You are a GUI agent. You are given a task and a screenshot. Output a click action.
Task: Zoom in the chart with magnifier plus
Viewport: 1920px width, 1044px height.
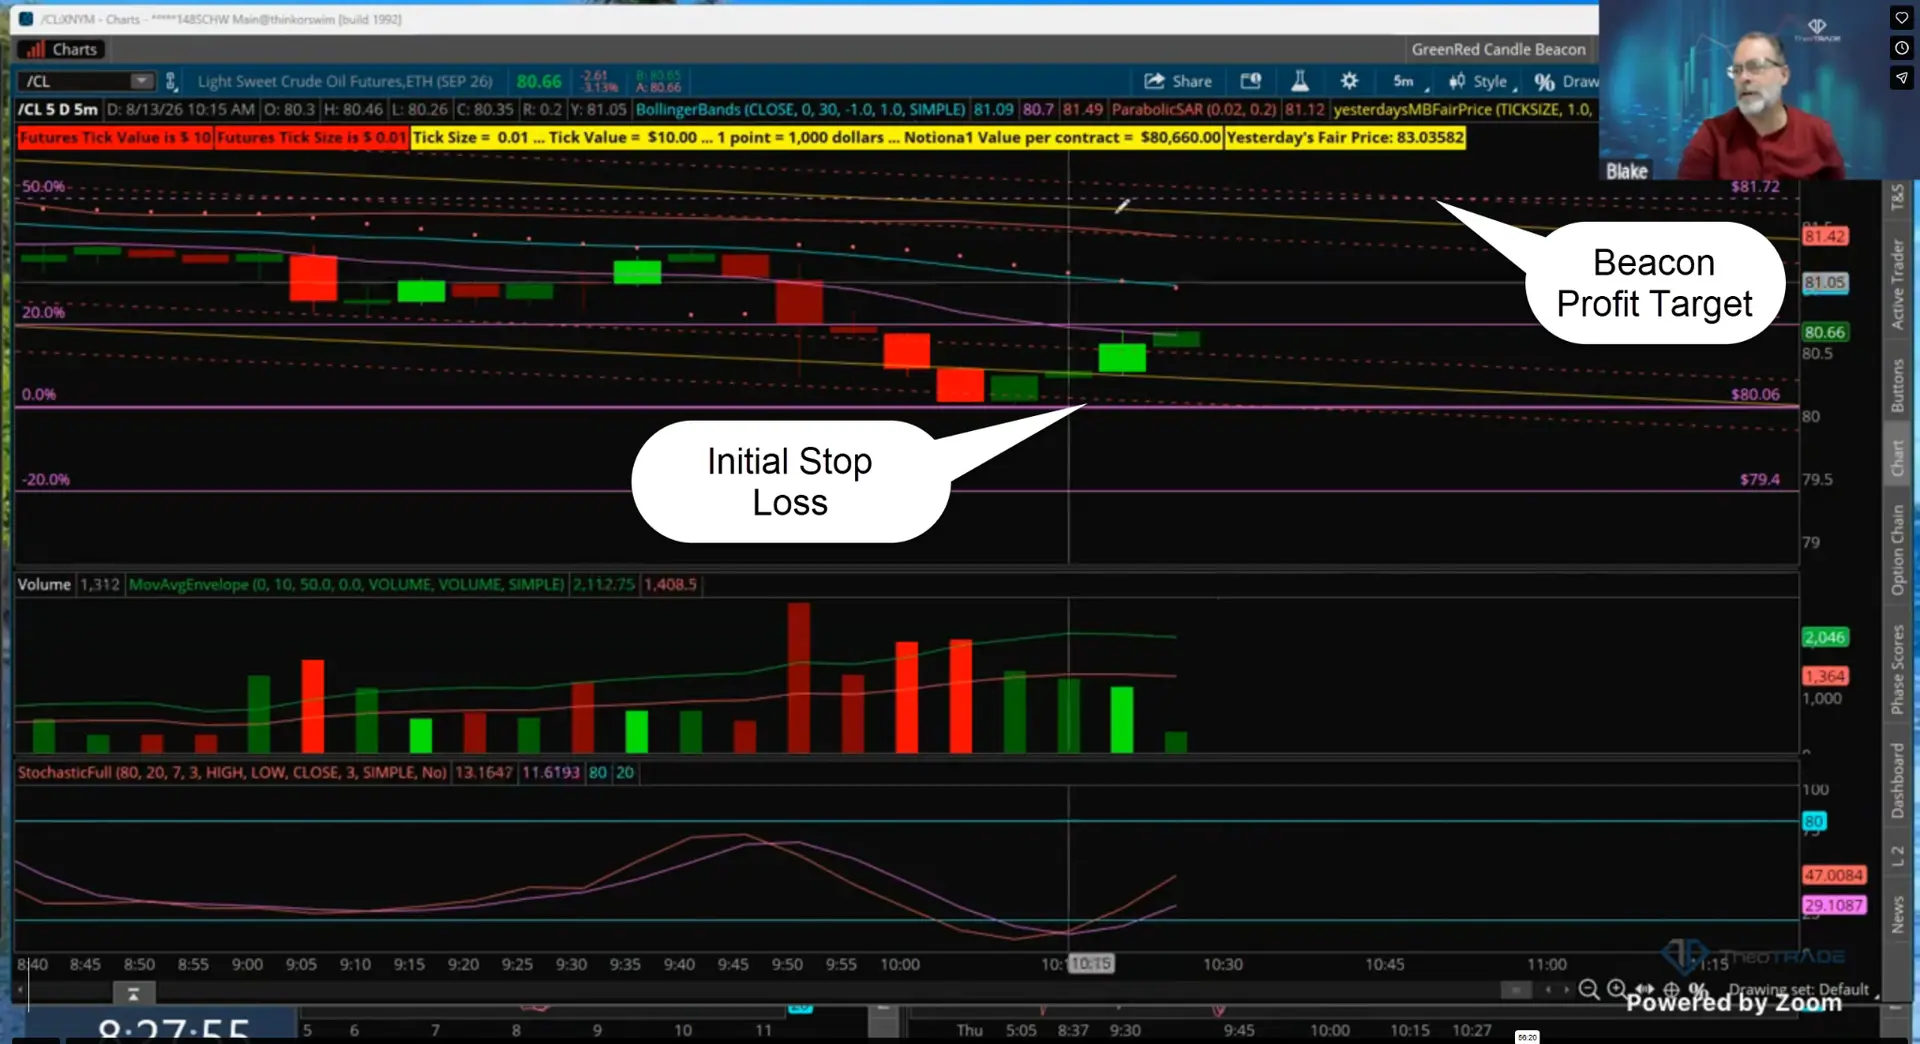click(x=1616, y=989)
